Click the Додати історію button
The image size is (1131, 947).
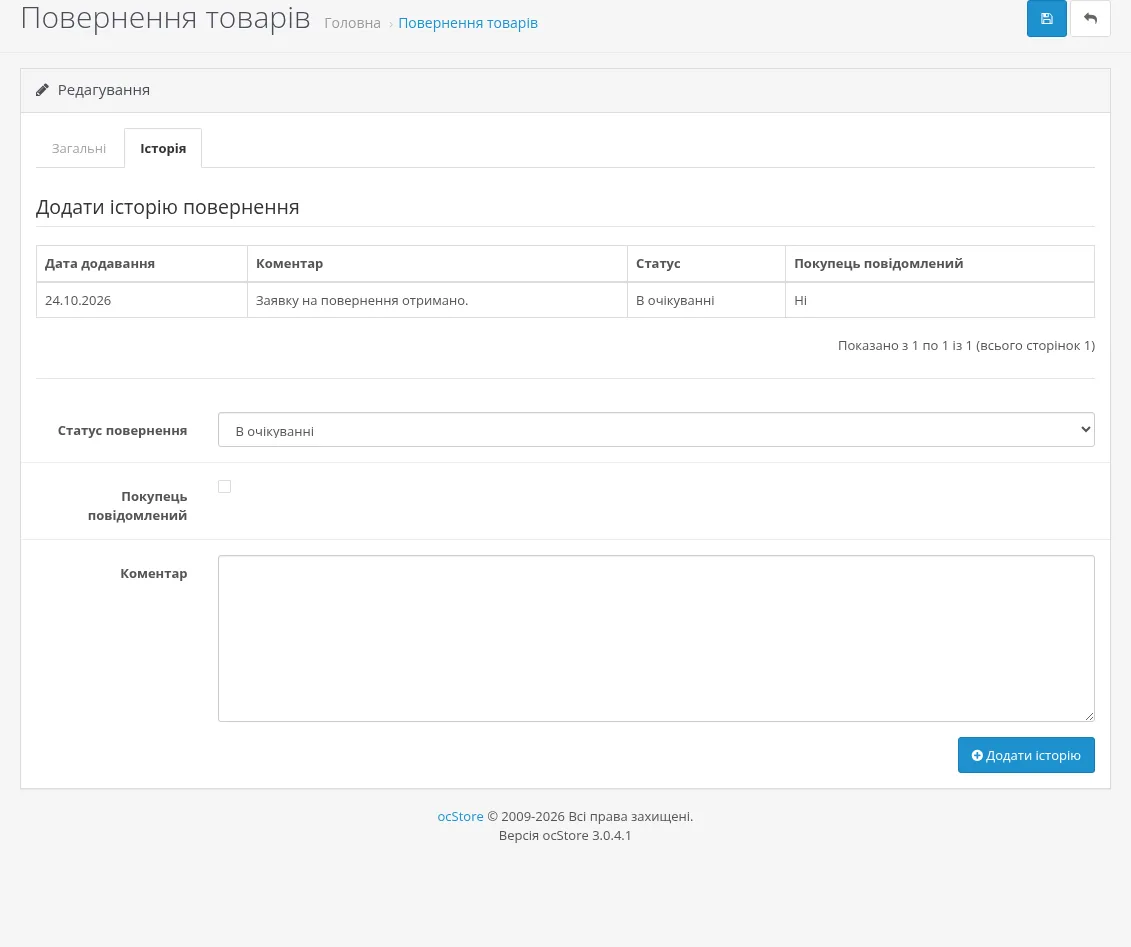click(x=1026, y=755)
